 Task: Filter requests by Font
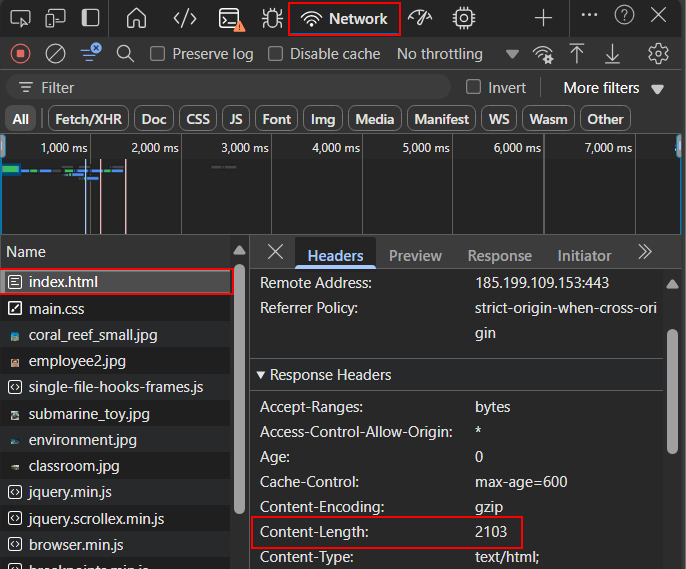[x=276, y=119]
